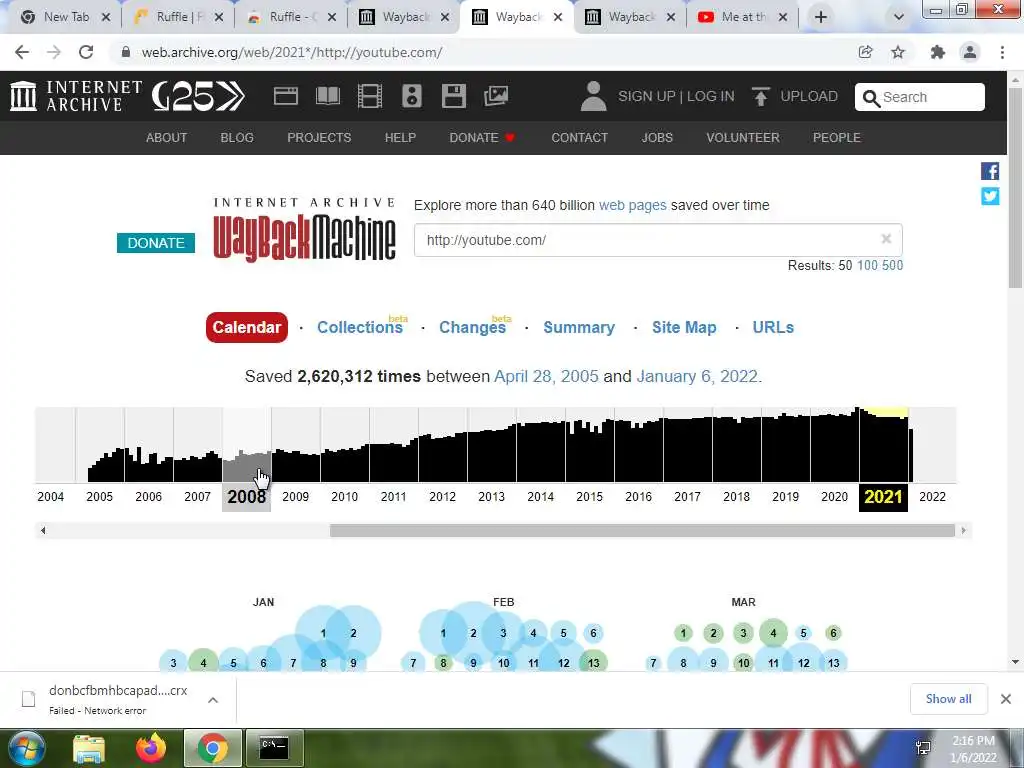The width and height of the screenshot is (1024, 768).
Task: Open the Collections view
Action: coord(360,327)
